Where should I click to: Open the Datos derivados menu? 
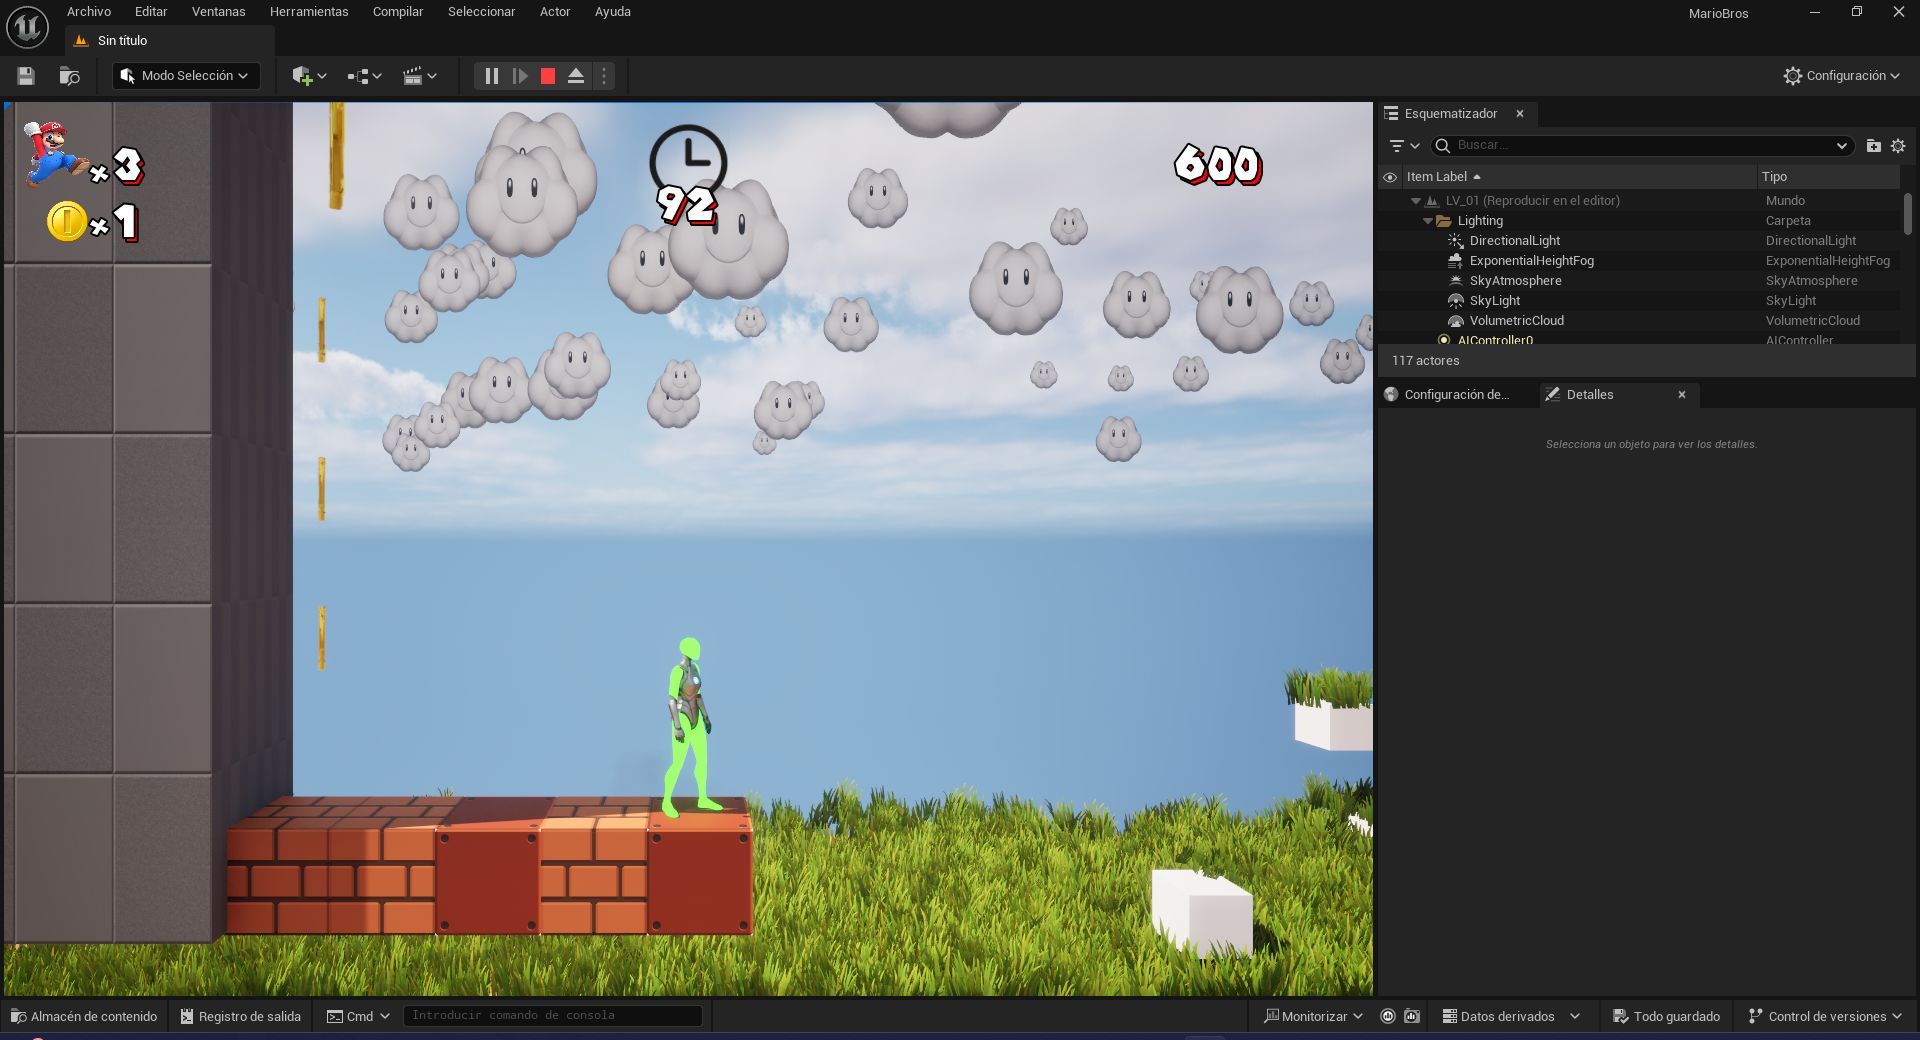[x=1510, y=1016]
